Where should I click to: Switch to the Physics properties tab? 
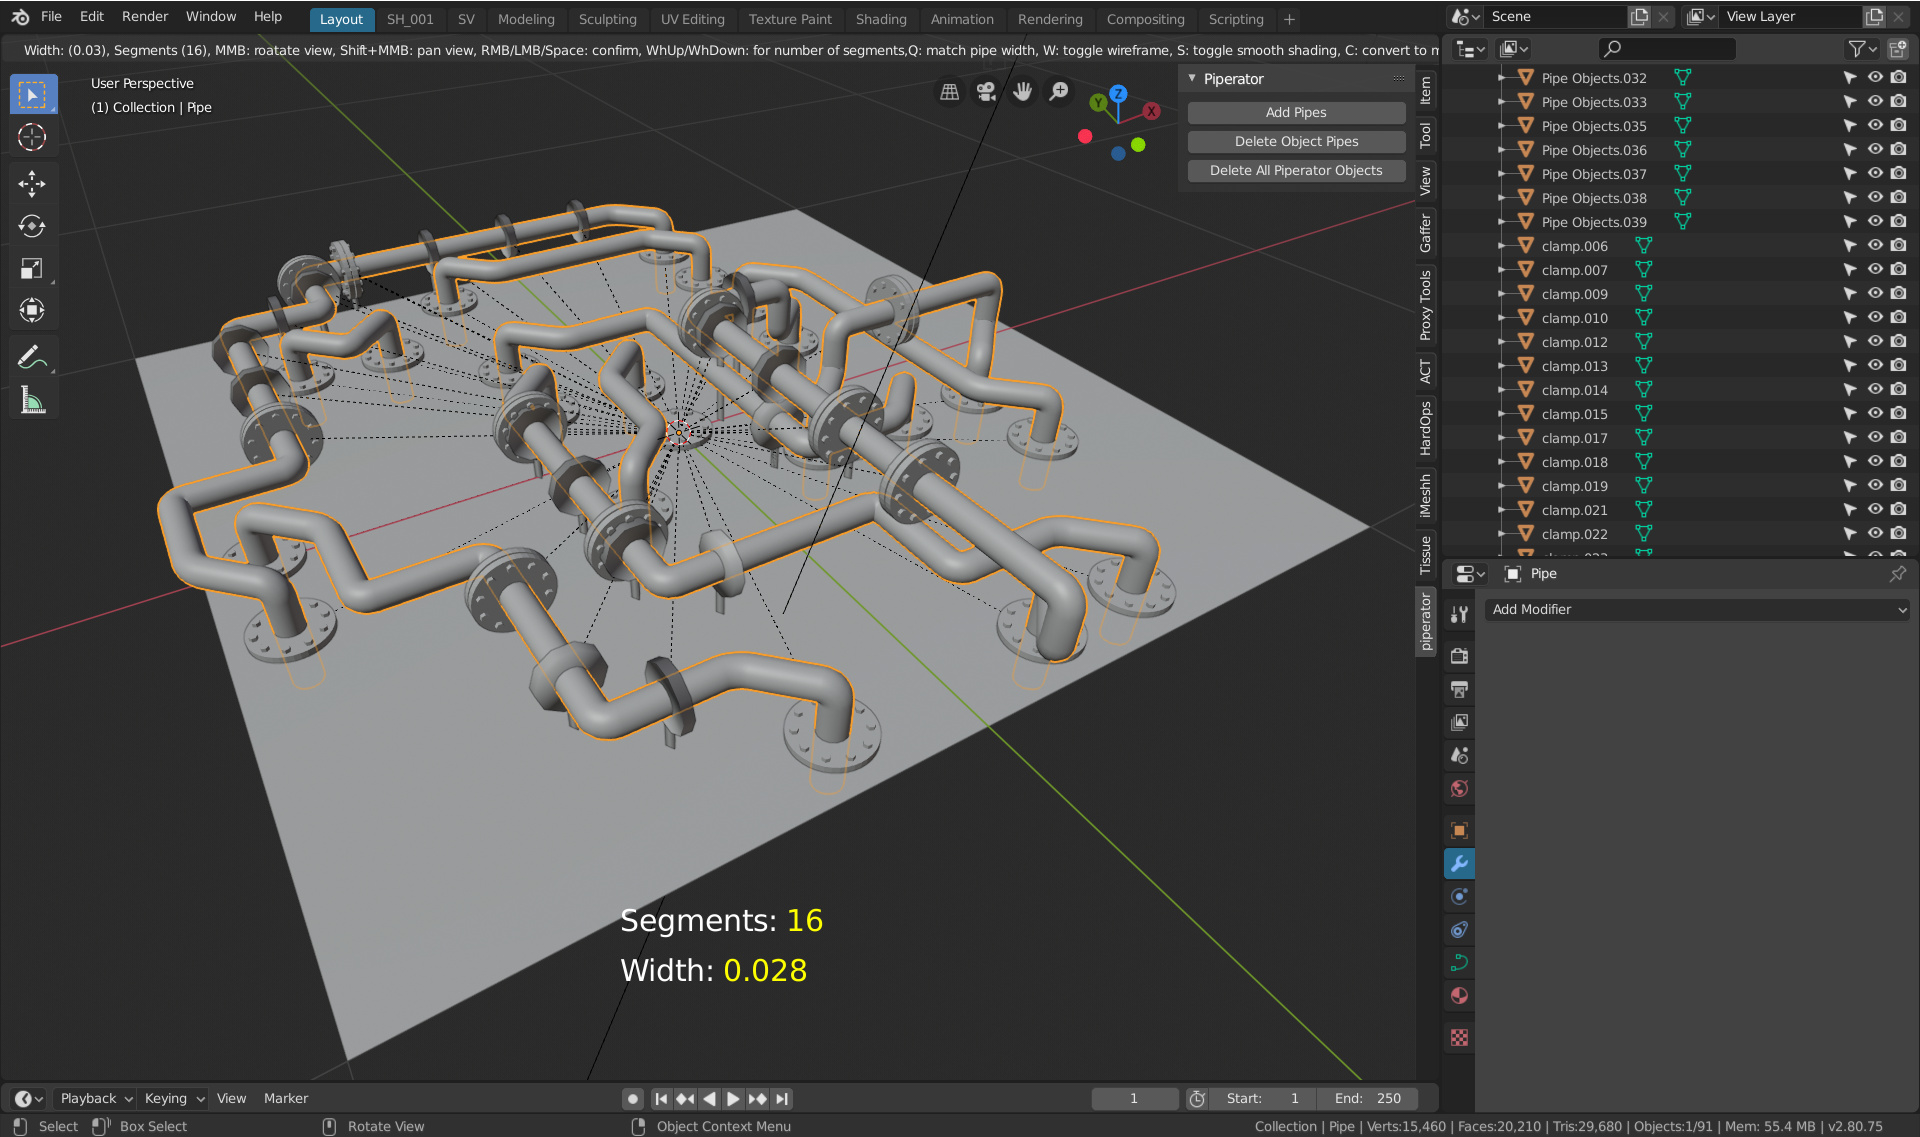tap(1459, 898)
